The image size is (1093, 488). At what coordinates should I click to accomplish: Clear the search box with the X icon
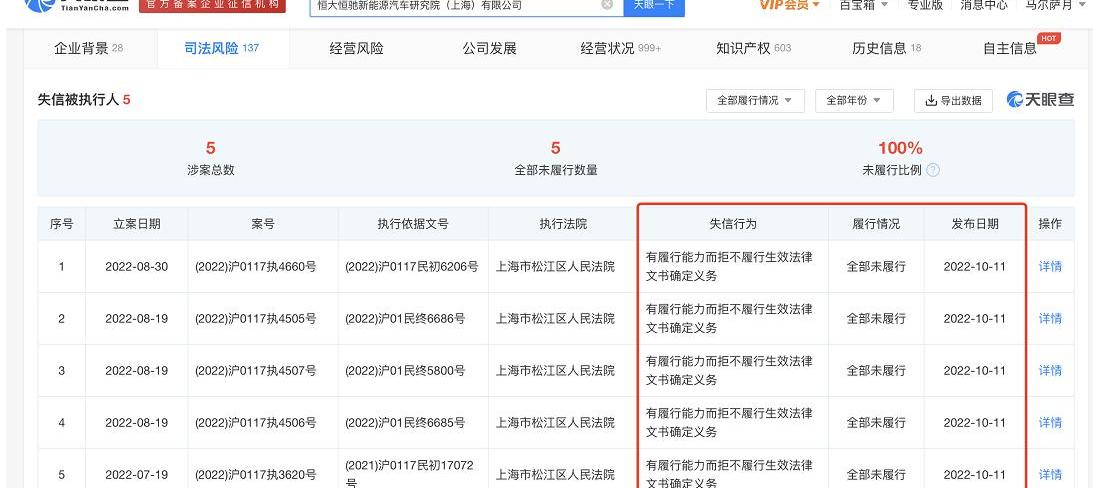point(607,5)
